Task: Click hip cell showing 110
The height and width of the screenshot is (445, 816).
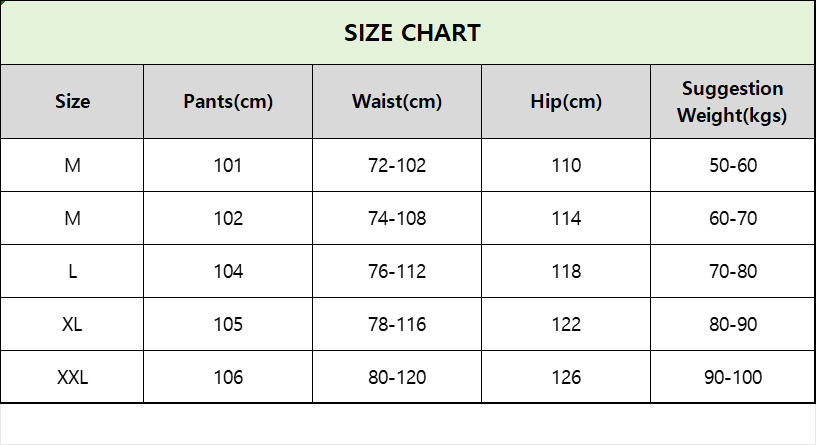Action: pos(566,165)
